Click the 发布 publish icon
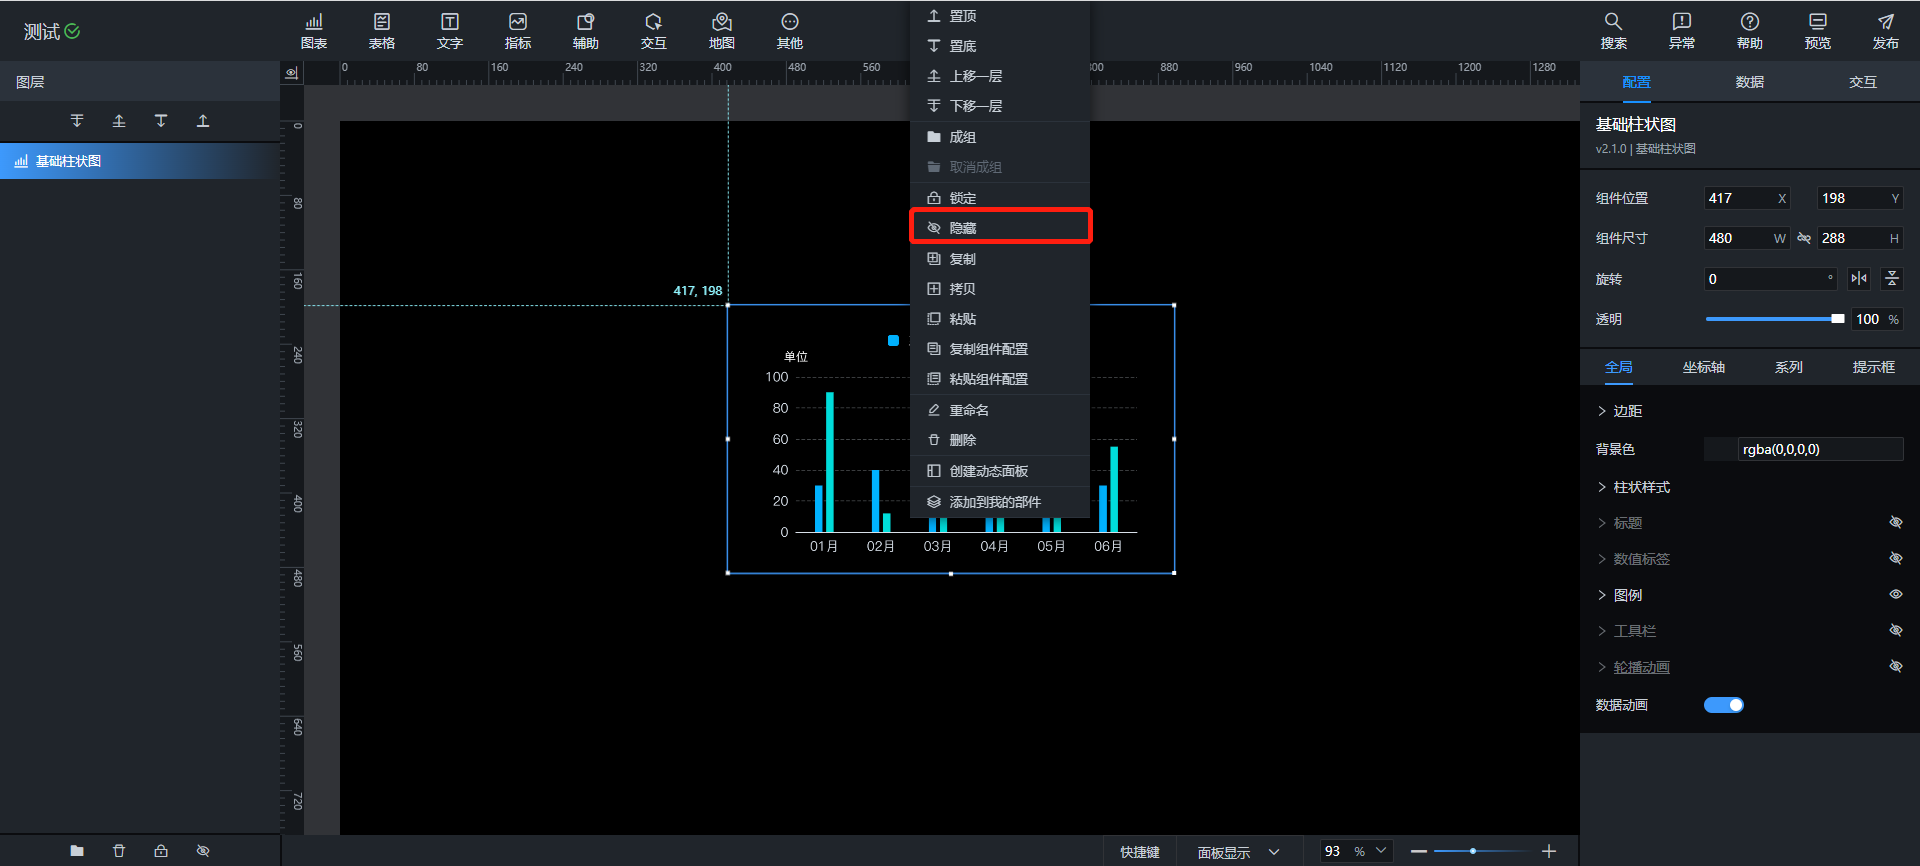The image size is (1920, 866). 1885,31
